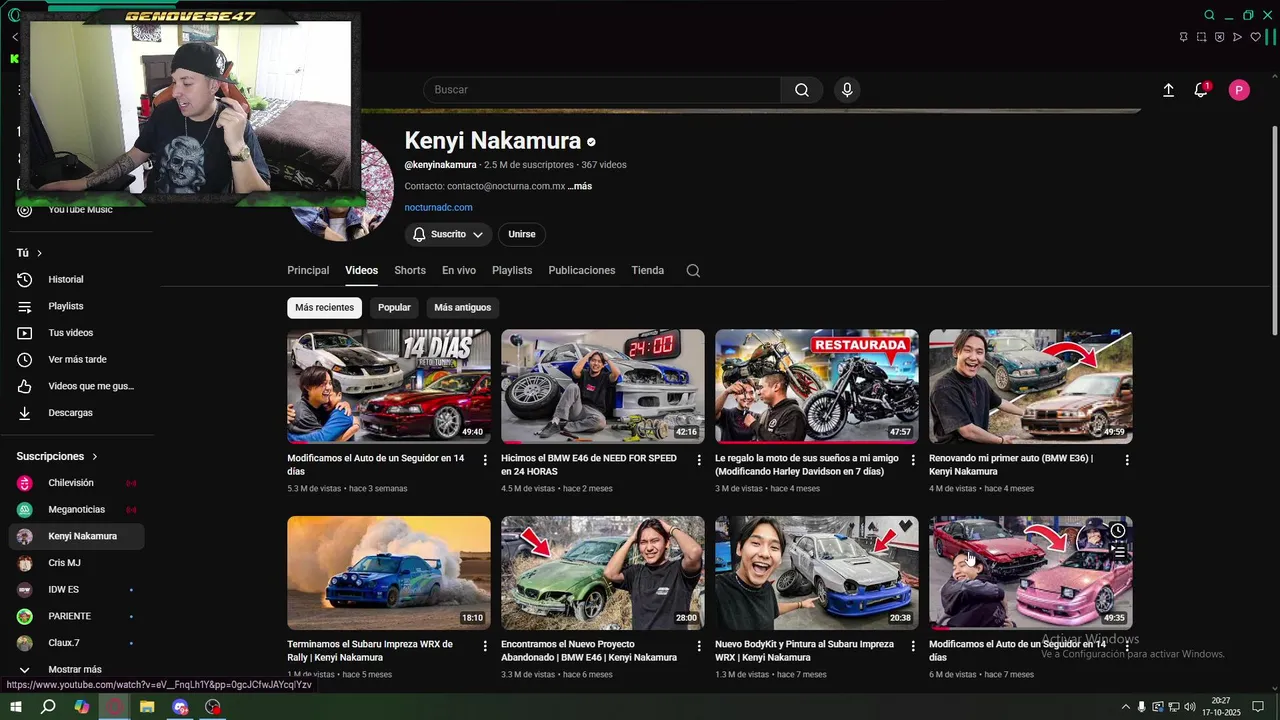
Task: Open Subaru Impreza rally thumbnail
Action: pyautogui.click(x=389, y=572)
